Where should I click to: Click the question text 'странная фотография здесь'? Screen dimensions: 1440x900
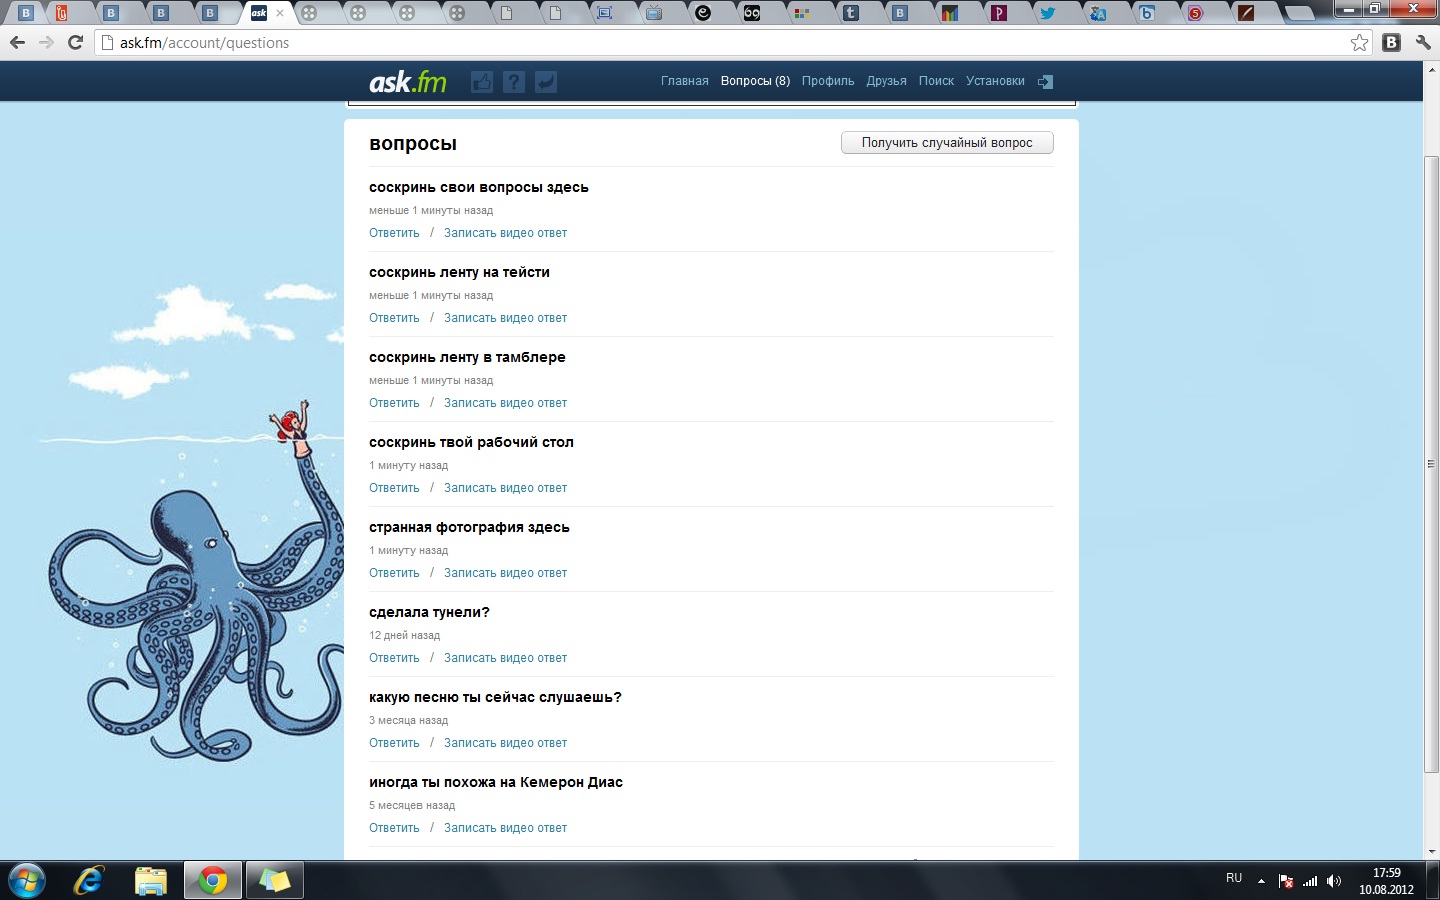[x=469, y=527]
